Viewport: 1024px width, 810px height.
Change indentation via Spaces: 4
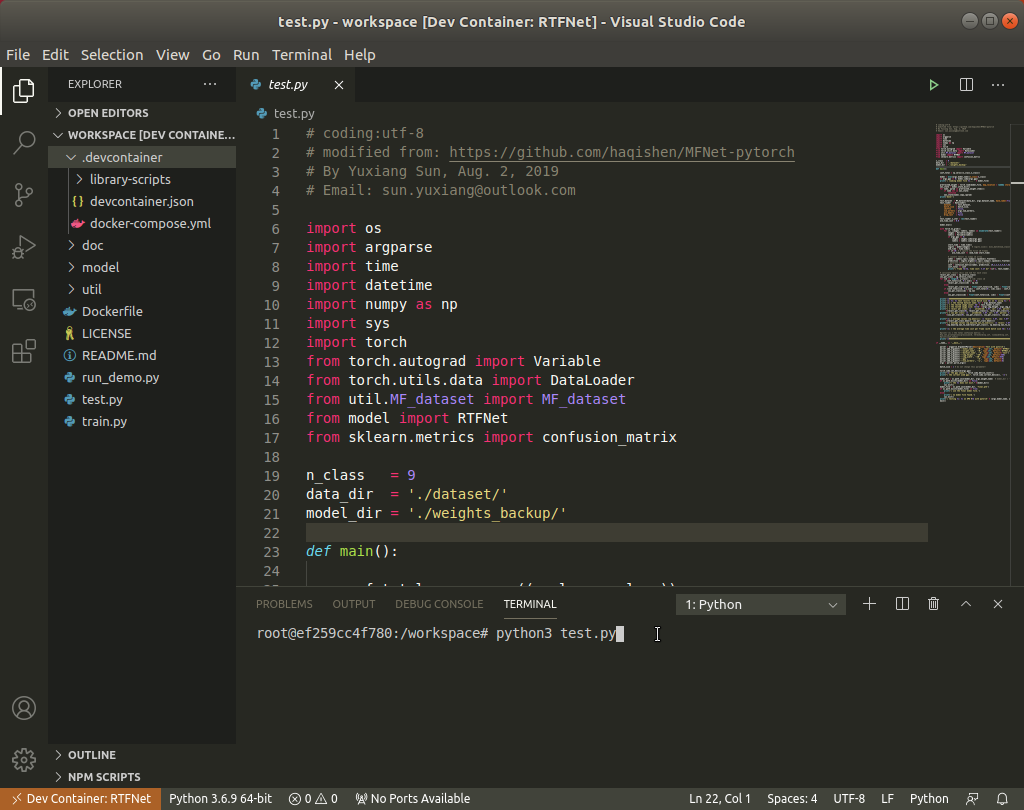tap(792, 798)
